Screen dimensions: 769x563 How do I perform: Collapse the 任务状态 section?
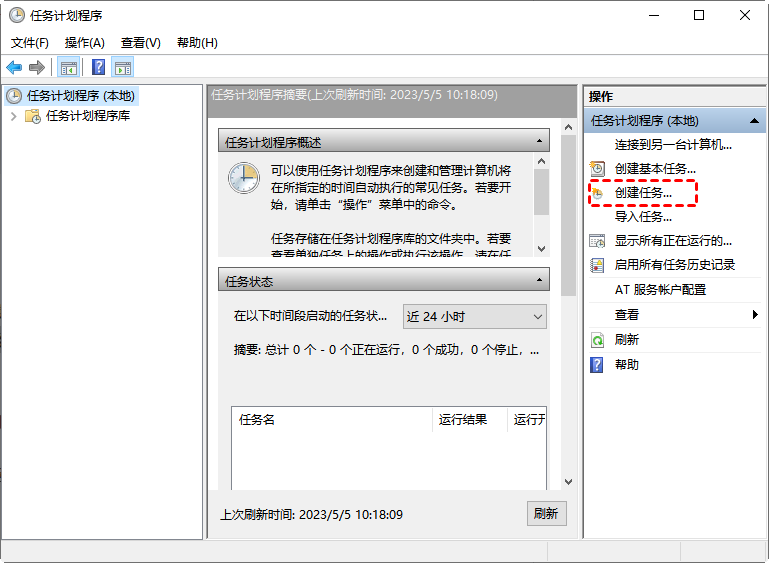point(539,280)
